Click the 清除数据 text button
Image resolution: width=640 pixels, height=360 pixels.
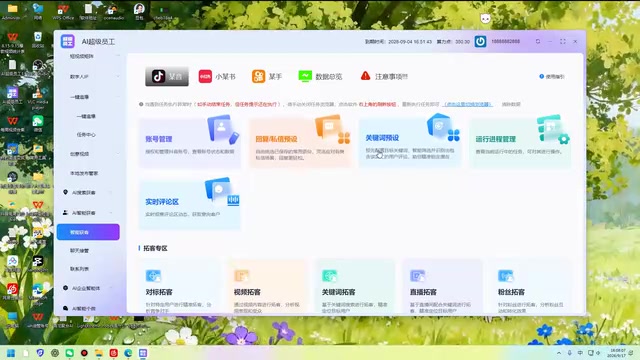pyautogui.click(x=511, y=104)
